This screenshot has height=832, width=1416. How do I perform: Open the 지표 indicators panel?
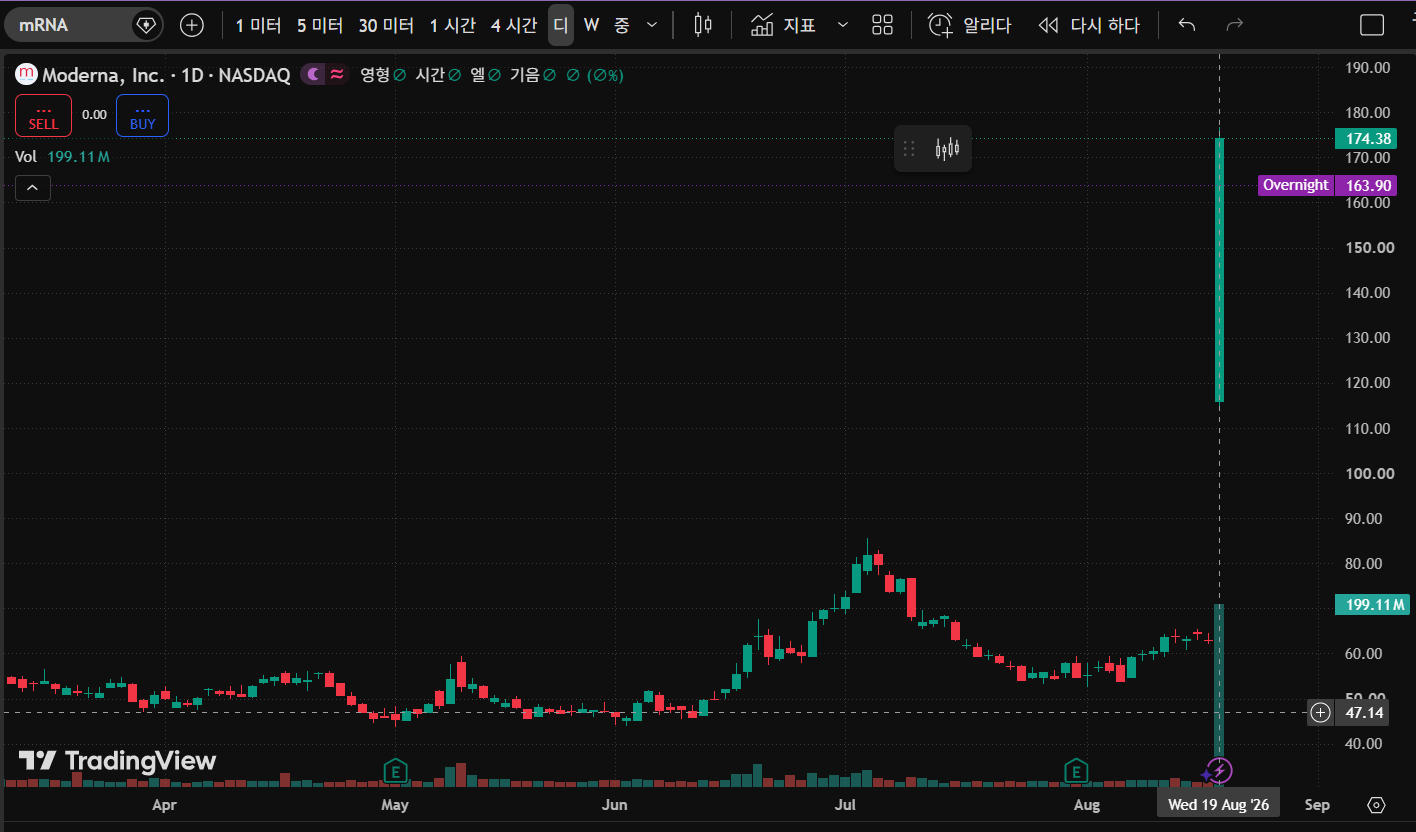click(x=783, y=25)
